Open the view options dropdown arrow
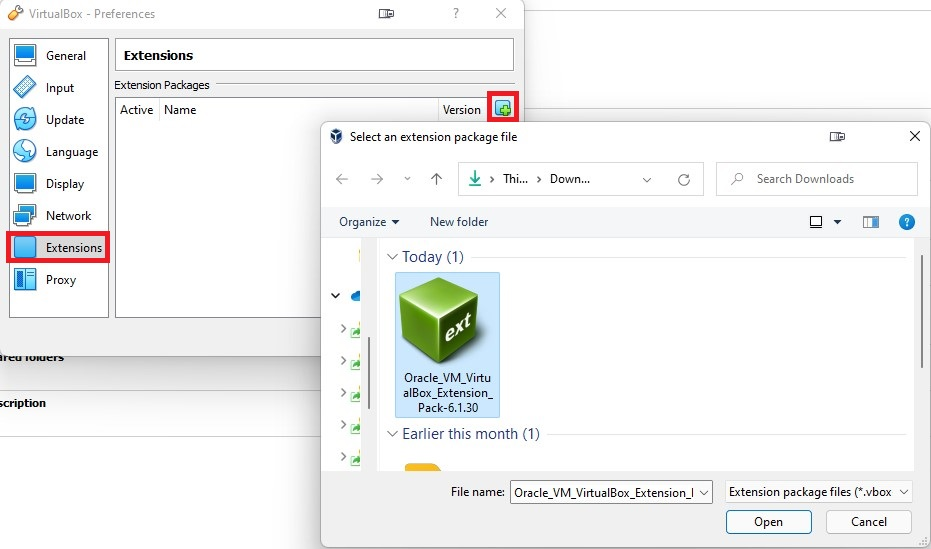931x549 pixels. click(837, 222)
